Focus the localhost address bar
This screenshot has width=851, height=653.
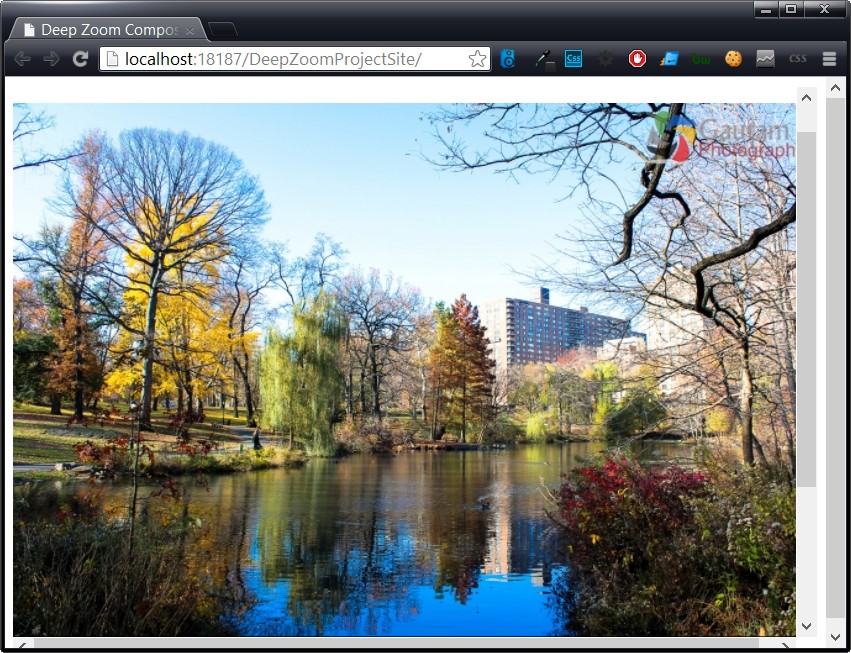pyautogui.click(x=295, y=59)
